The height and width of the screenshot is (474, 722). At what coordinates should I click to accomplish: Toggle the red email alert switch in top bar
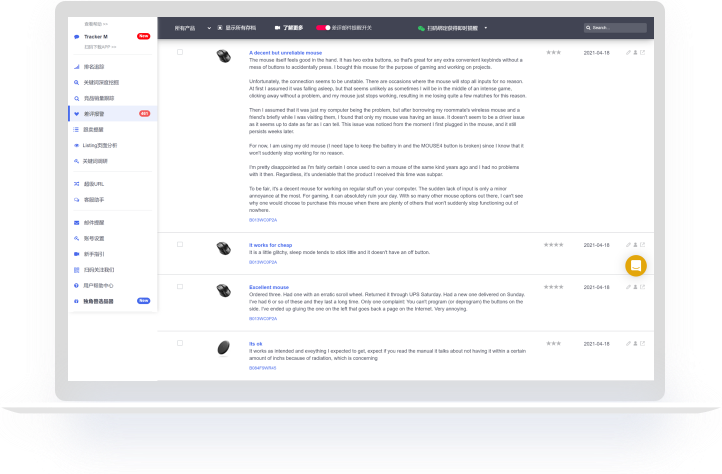[323, 28]
